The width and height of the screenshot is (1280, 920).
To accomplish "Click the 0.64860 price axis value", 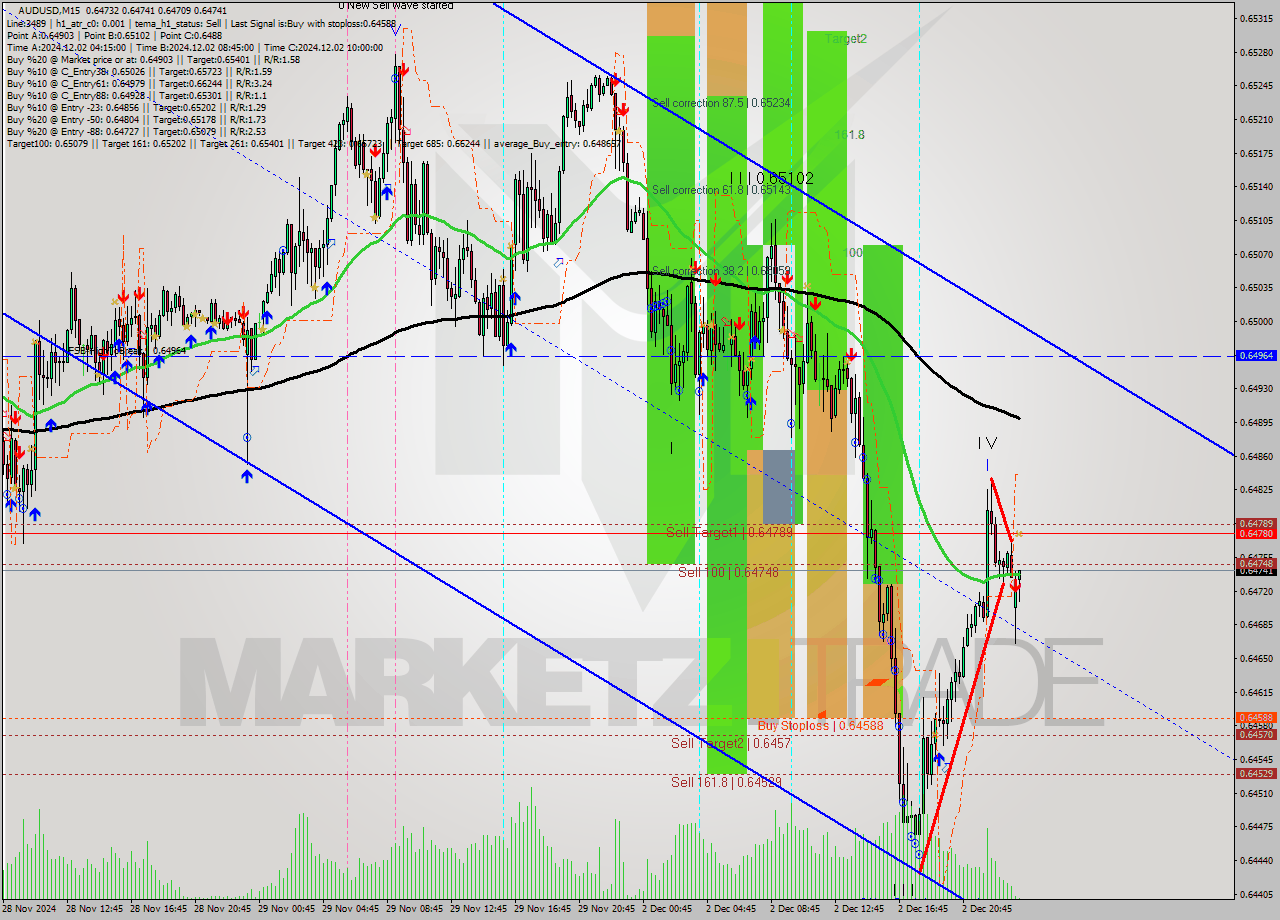I will point(1256,456).
